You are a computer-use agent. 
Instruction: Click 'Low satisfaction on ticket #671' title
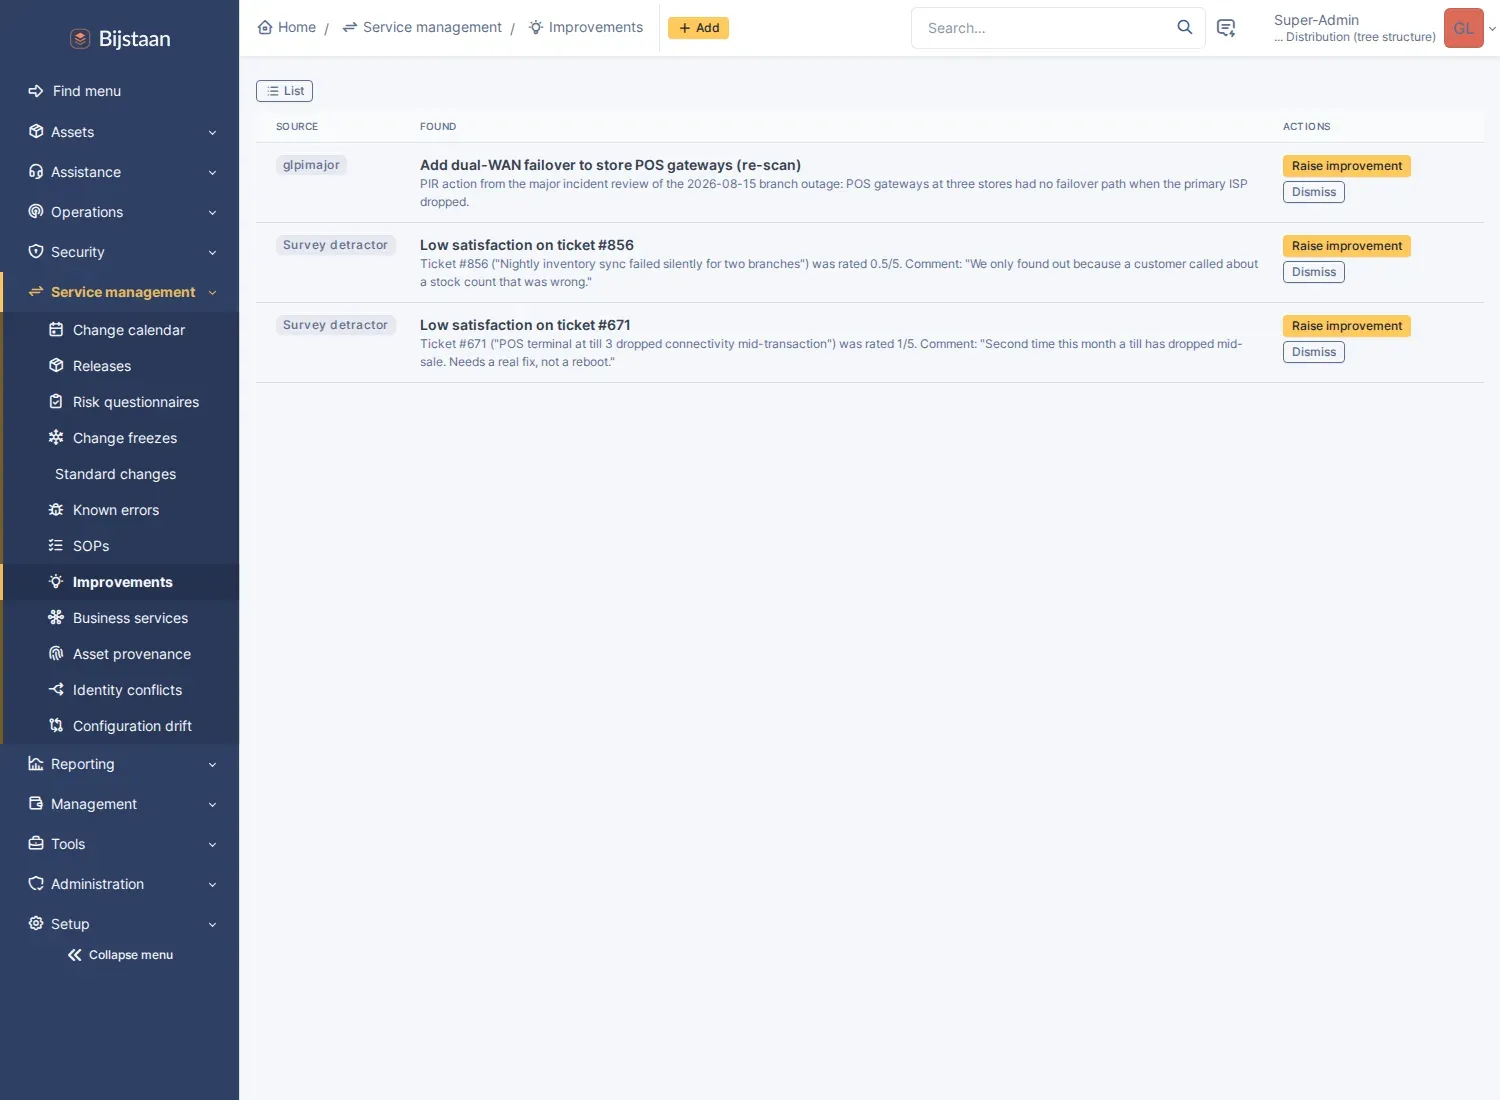525,325
